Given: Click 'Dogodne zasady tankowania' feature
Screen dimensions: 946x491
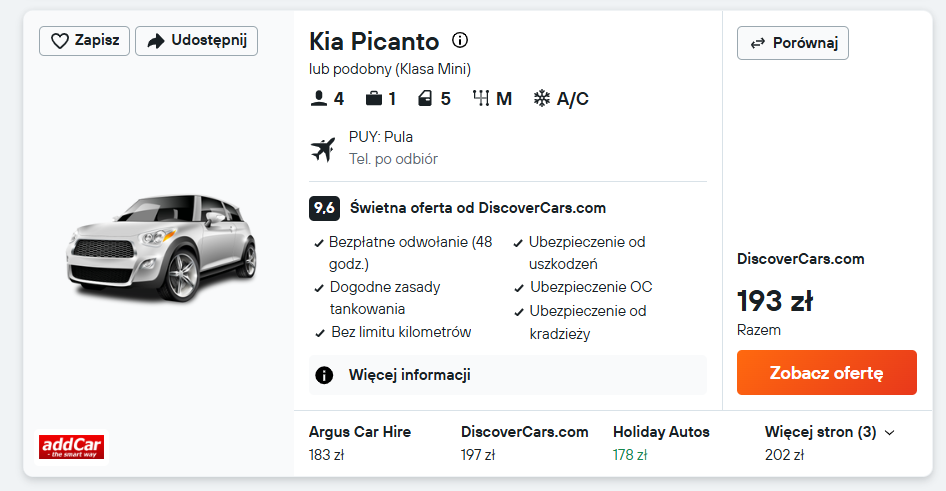Looking at the screenshot, I should coord(385,298).
